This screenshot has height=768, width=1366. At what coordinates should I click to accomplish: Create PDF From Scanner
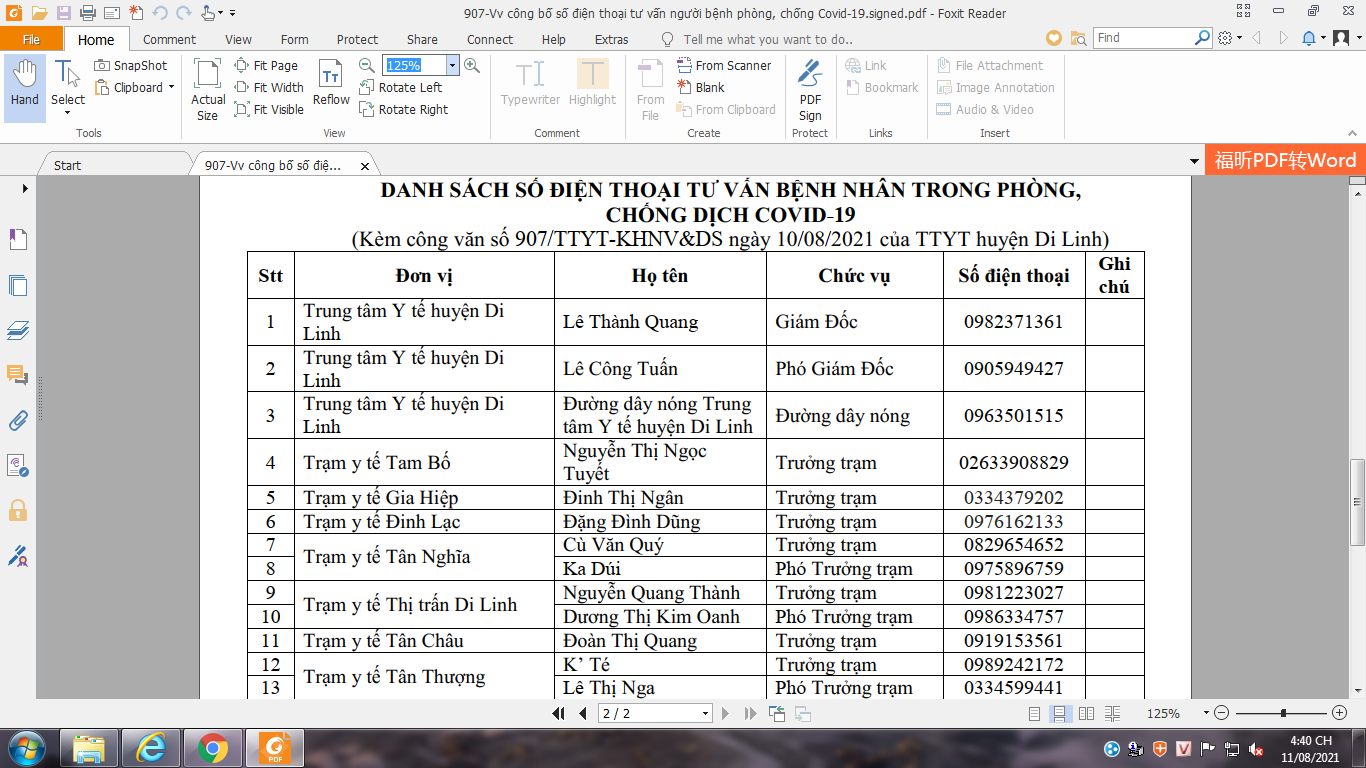click(723, 65)
